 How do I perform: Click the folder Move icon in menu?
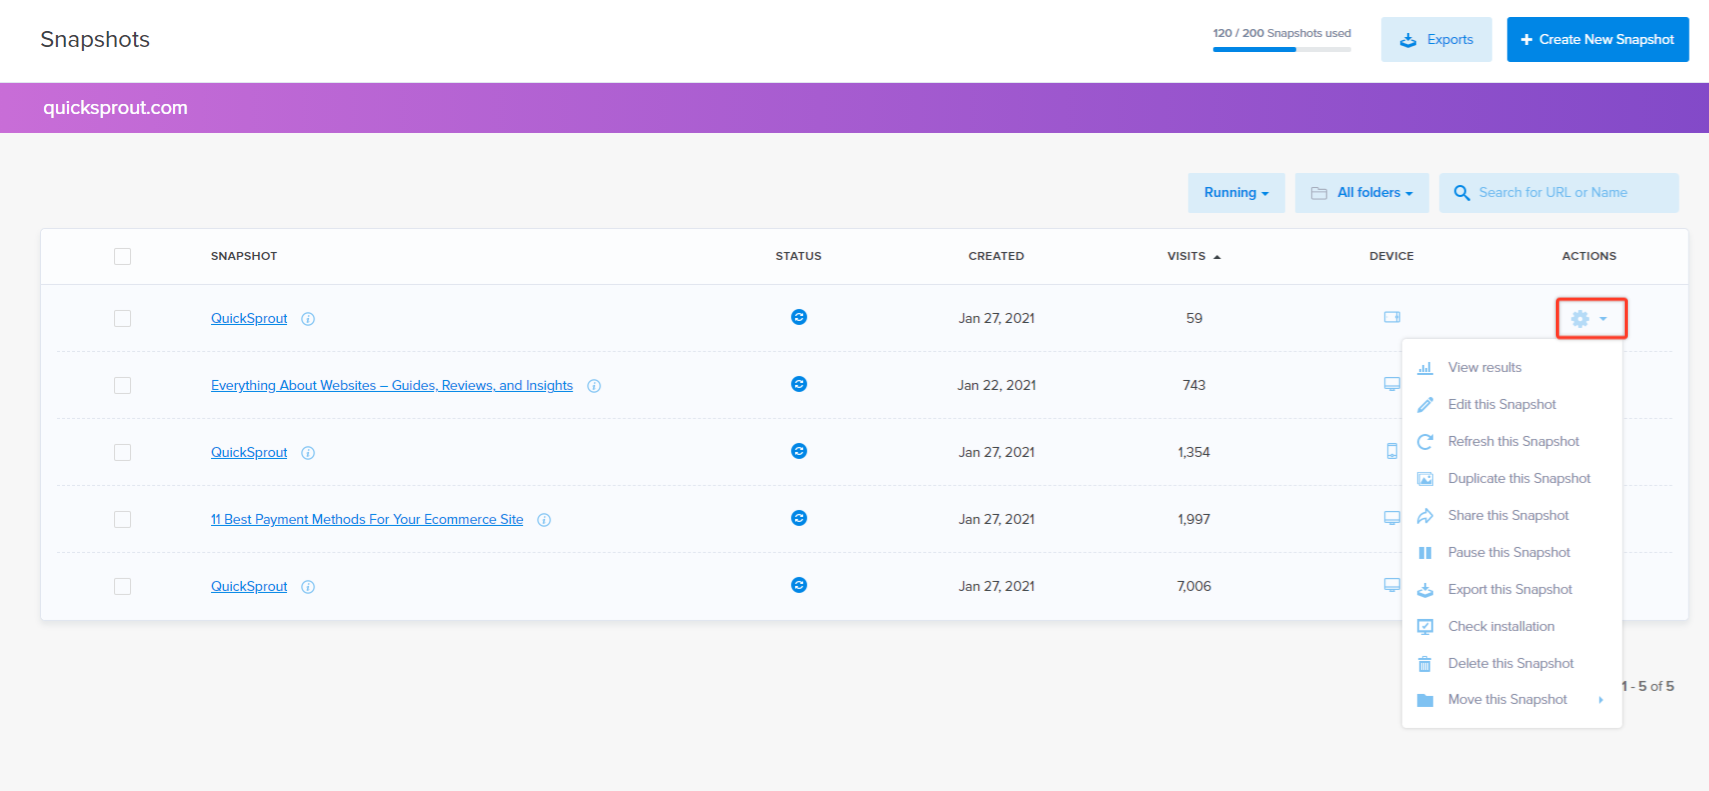click(1425, 700)
